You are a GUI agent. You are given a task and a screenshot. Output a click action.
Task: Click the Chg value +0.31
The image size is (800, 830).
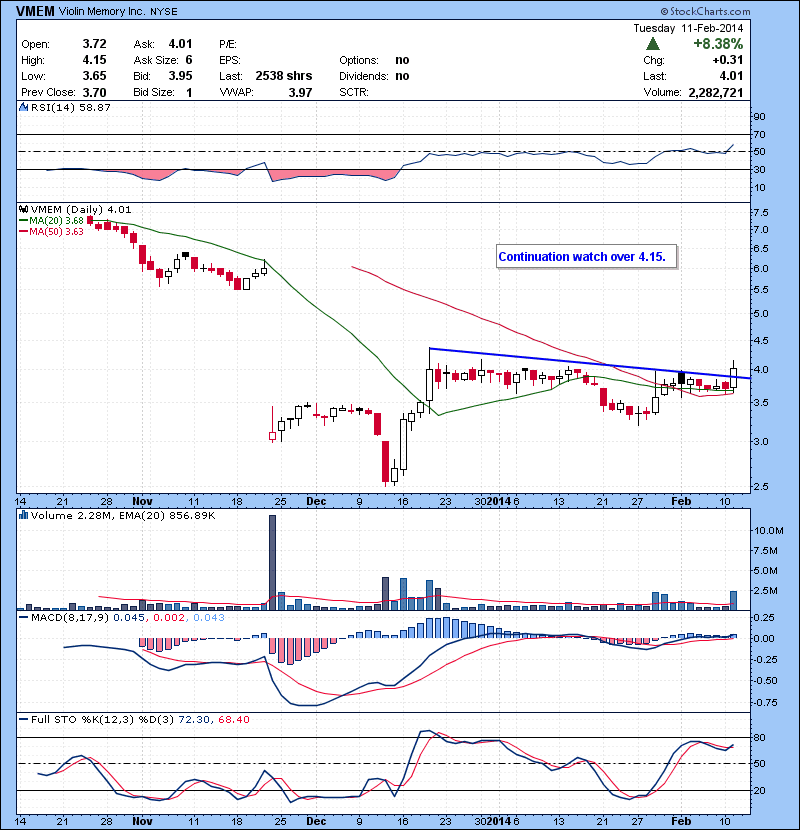click(x=728, y=60)
